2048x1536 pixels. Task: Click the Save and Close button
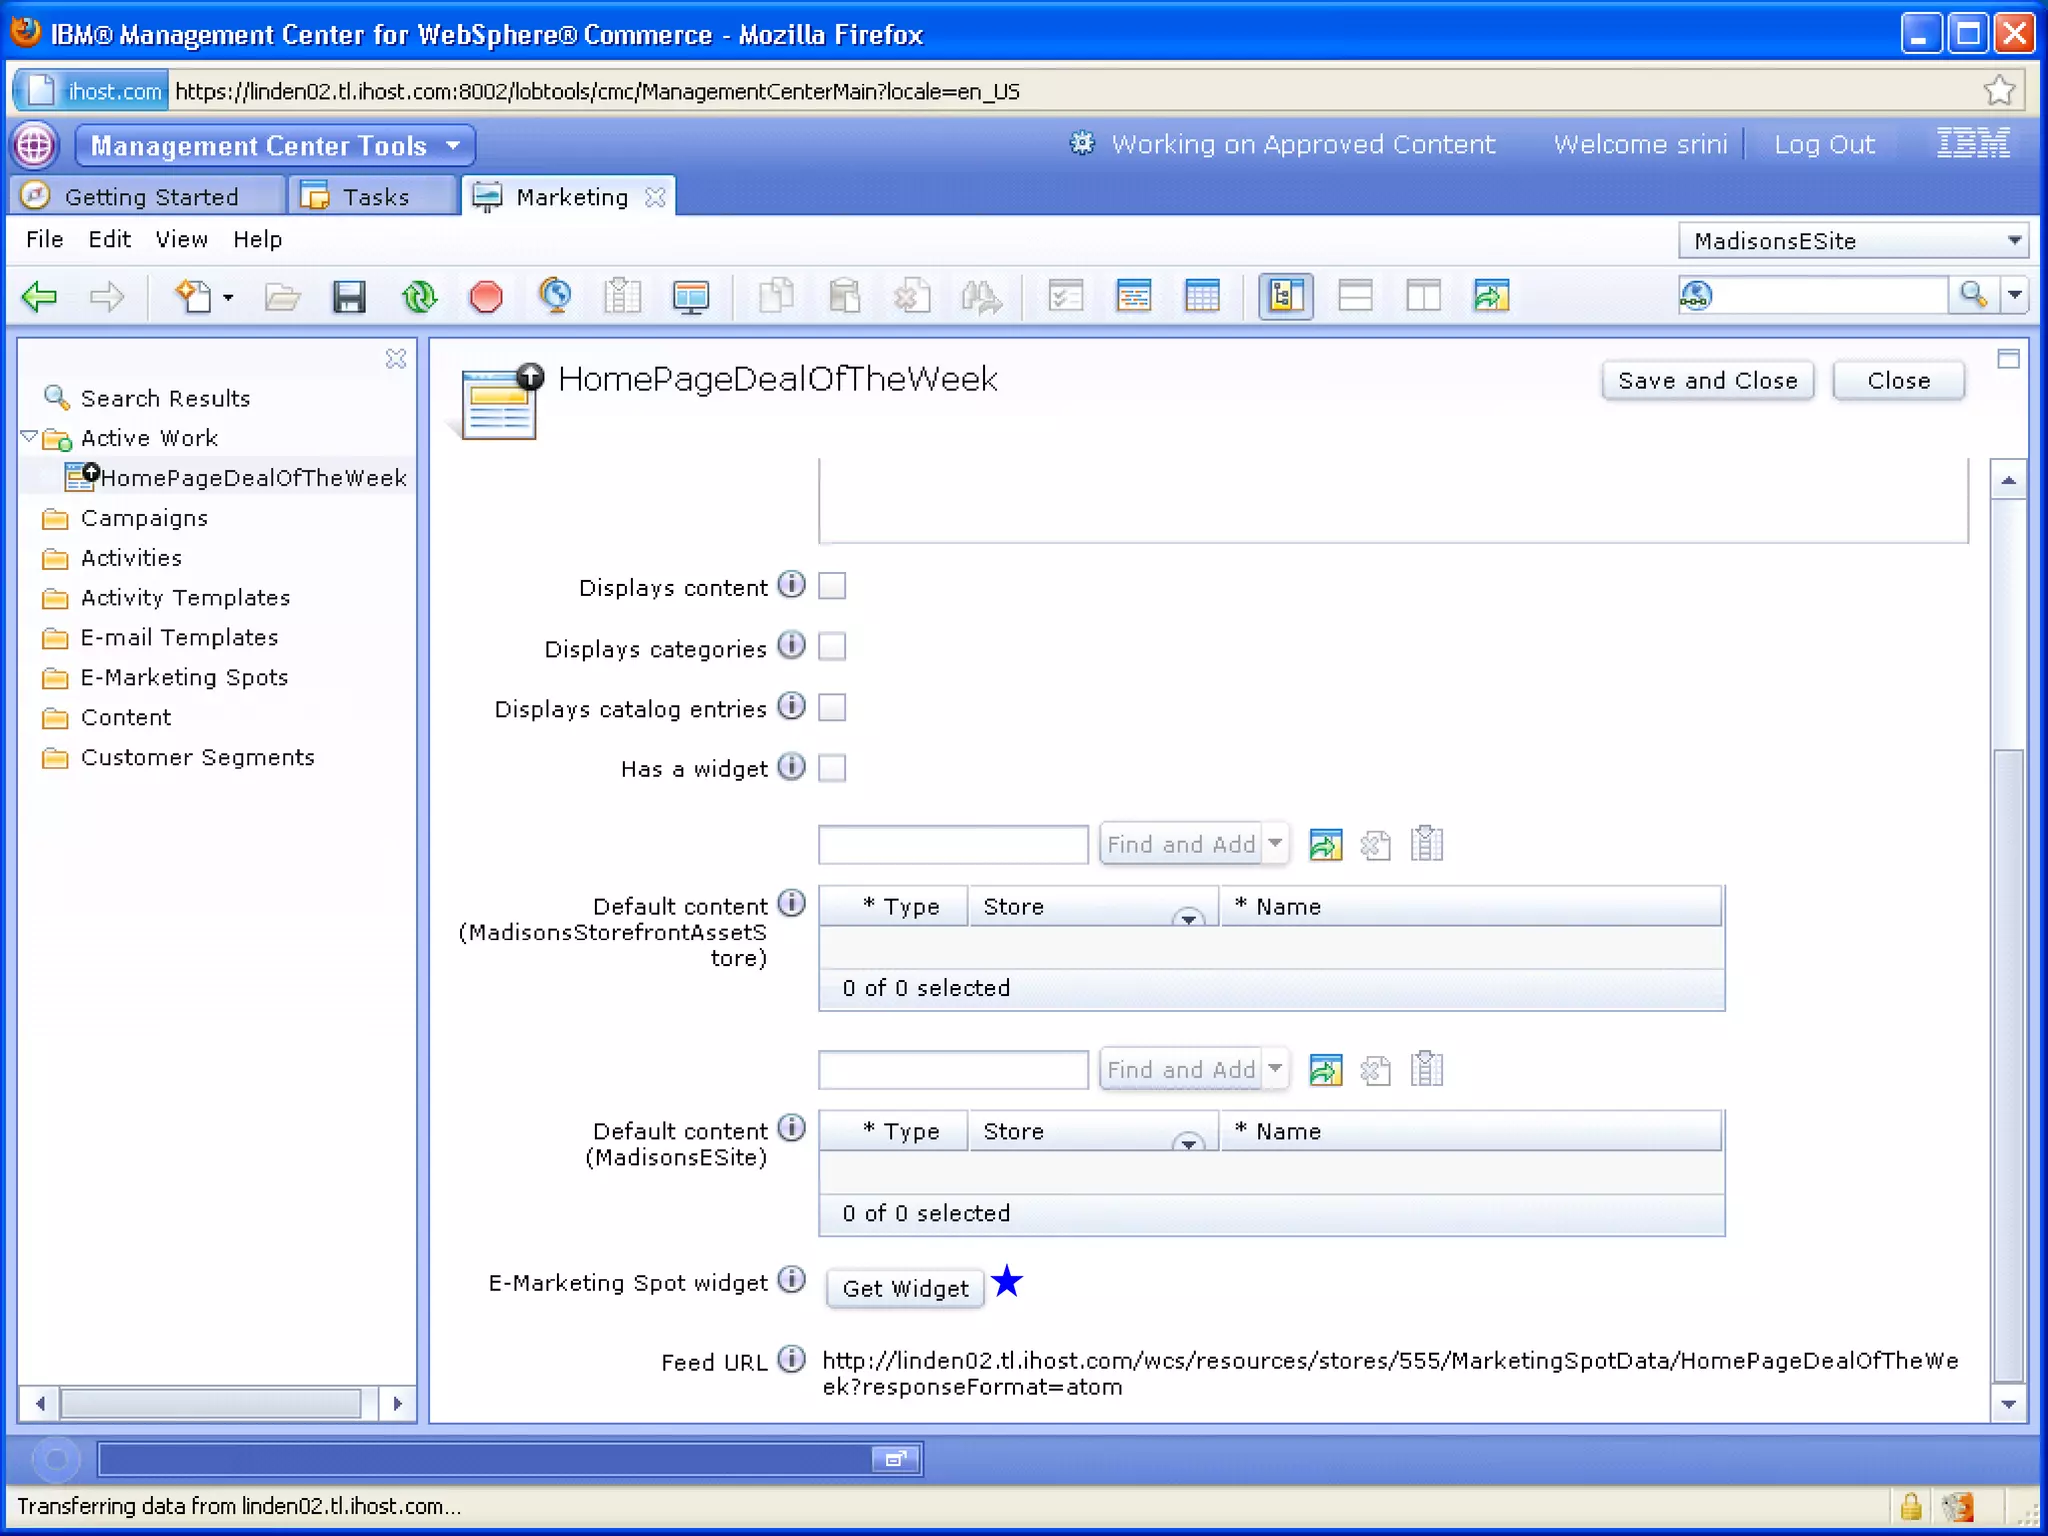(x=1707, y=381)
